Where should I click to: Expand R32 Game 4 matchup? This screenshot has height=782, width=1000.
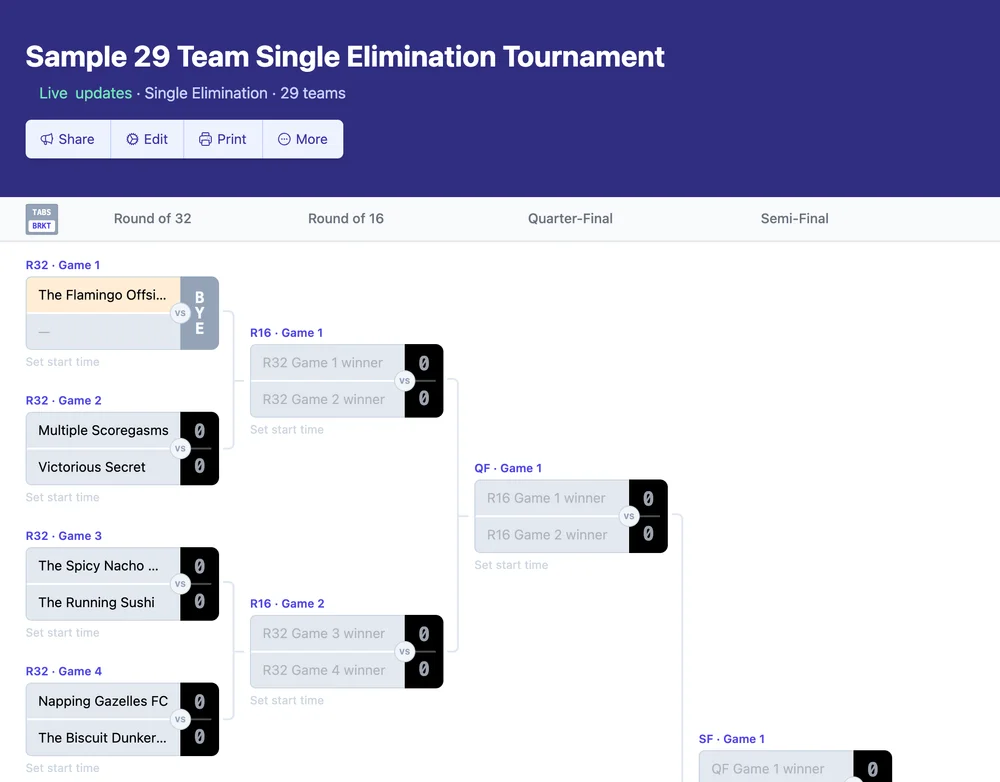pyautogui.click(x=64, y=671)
